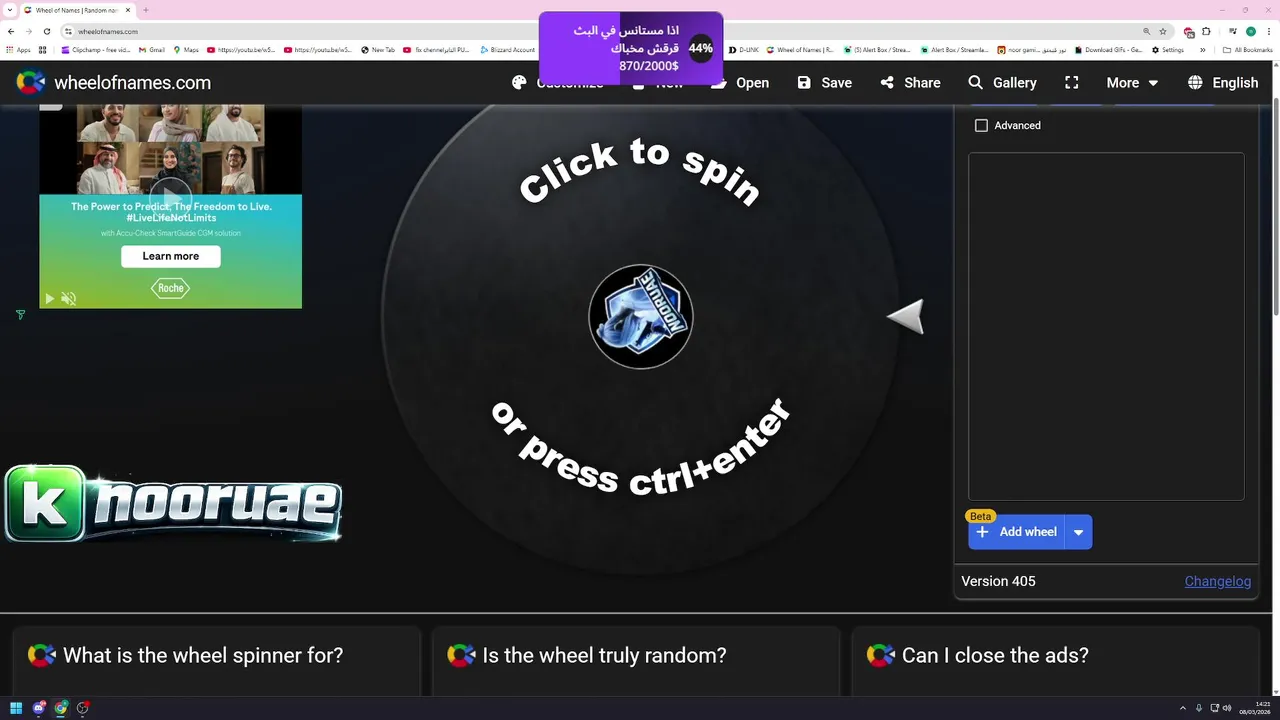
Task: Expand the Add wheel dropdown arrow
Action: (1078, 532)
